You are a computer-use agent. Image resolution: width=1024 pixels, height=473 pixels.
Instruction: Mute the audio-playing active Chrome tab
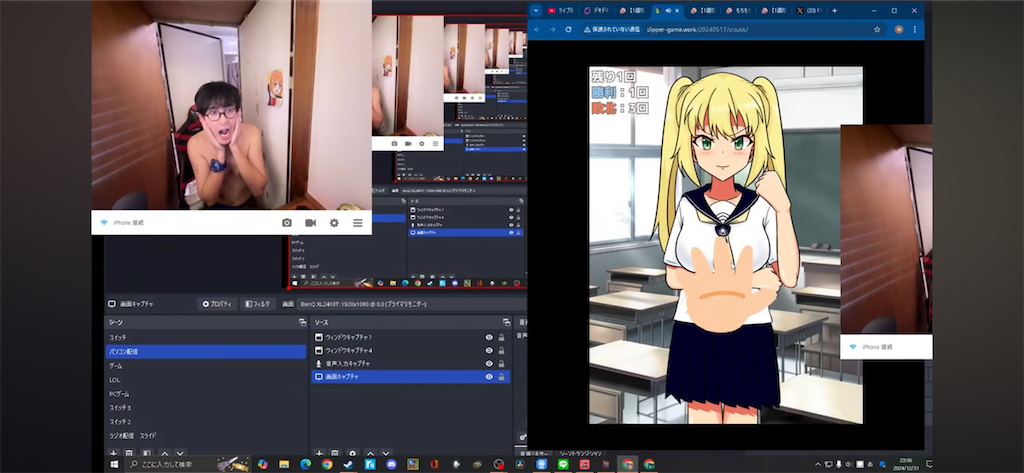(668, 11)
